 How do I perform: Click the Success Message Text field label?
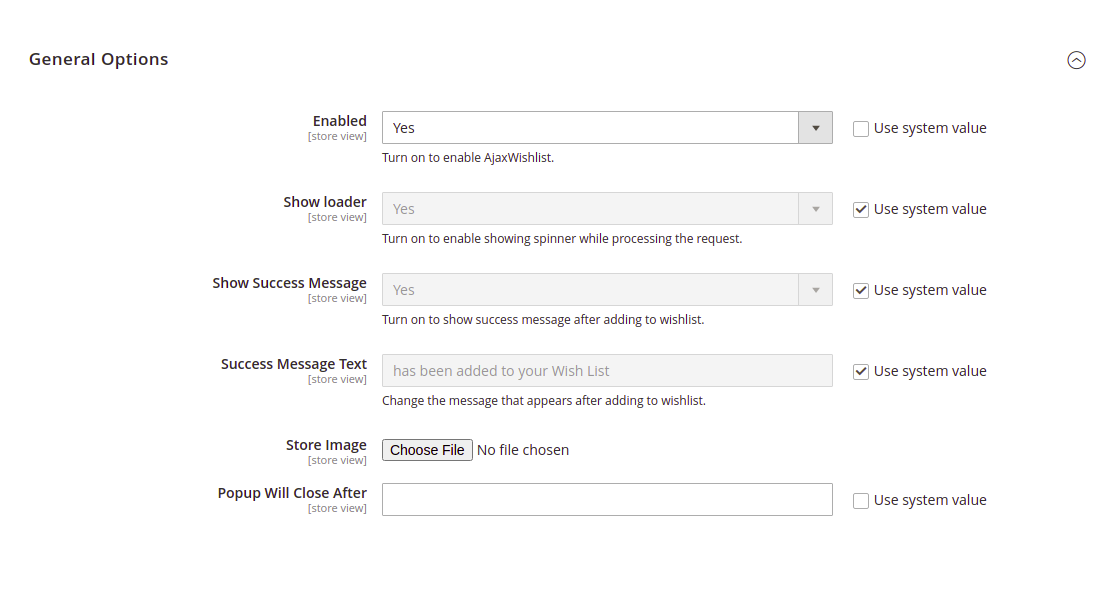click(293, 364)
